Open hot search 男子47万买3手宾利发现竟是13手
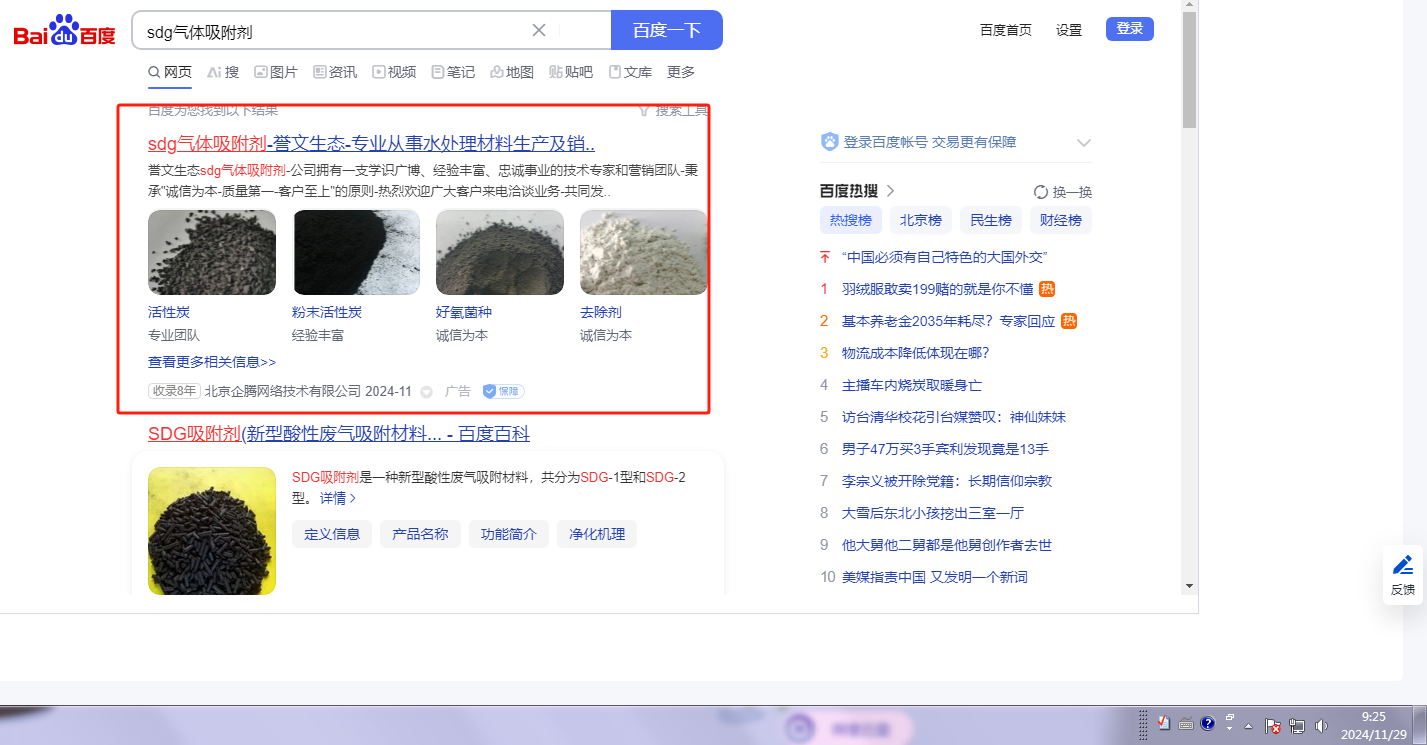 (945, 449)
